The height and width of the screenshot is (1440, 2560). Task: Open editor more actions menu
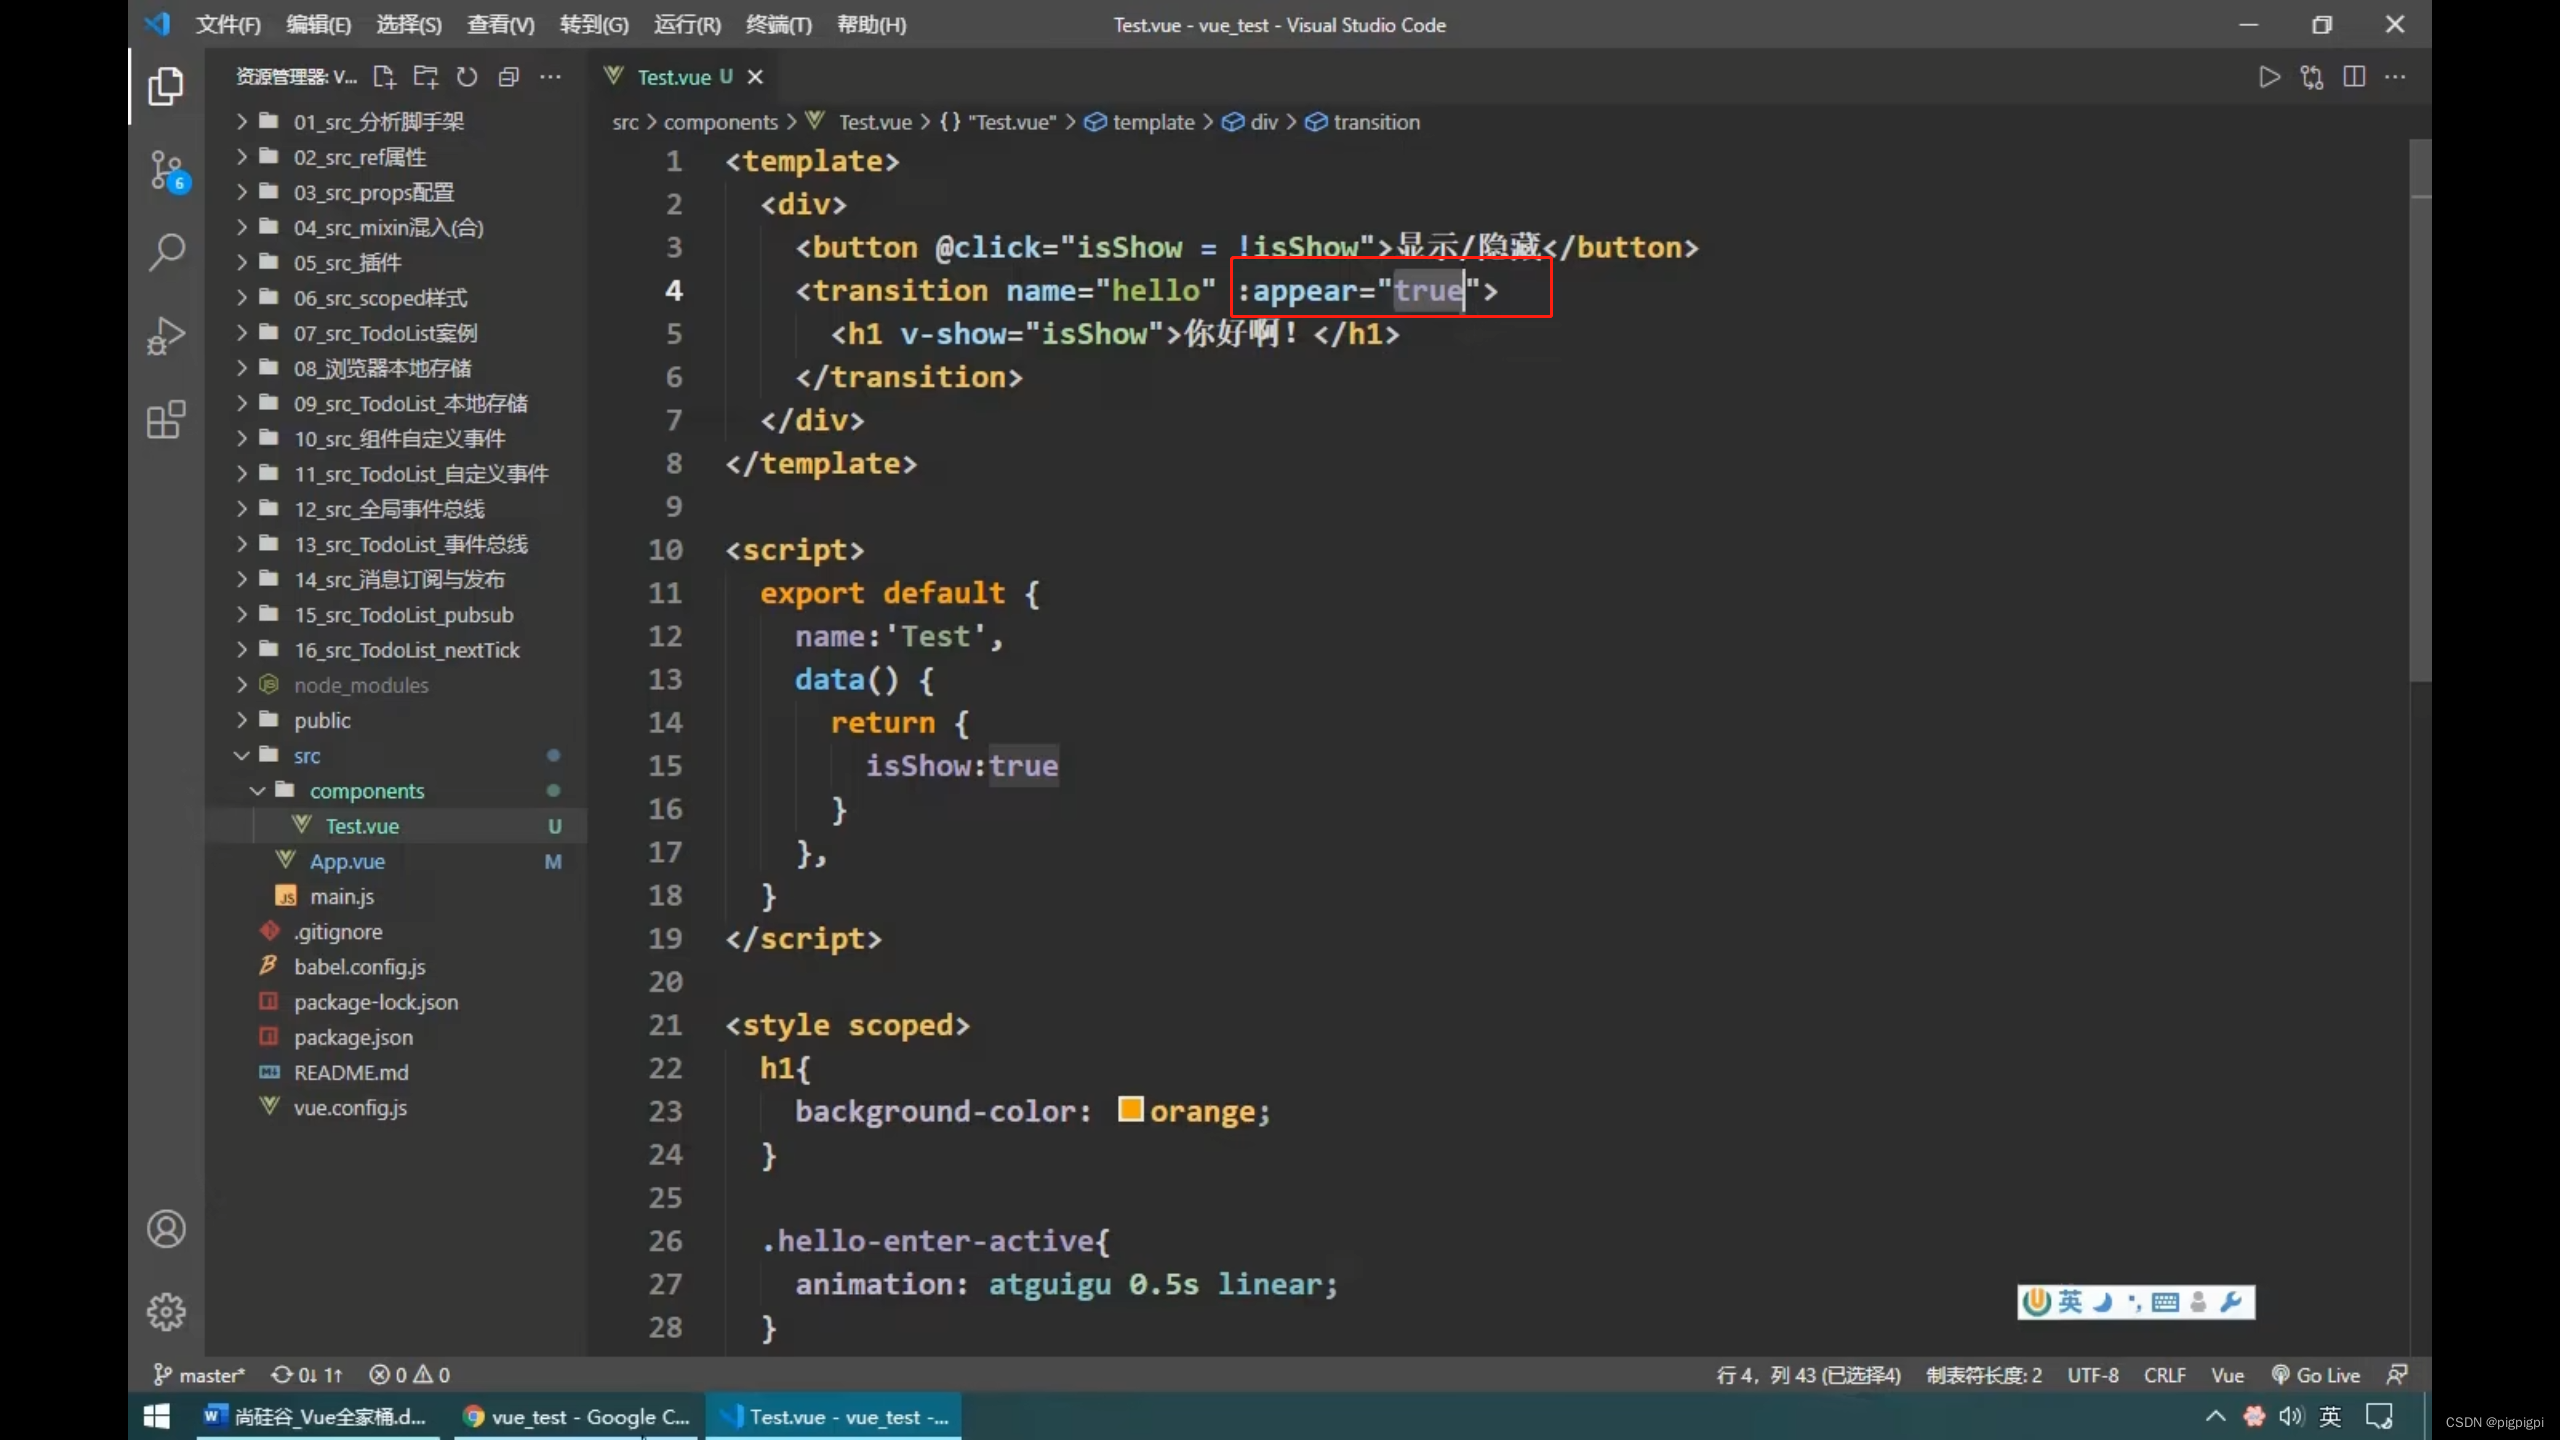pyautogui.click(x=2396, y=77)
